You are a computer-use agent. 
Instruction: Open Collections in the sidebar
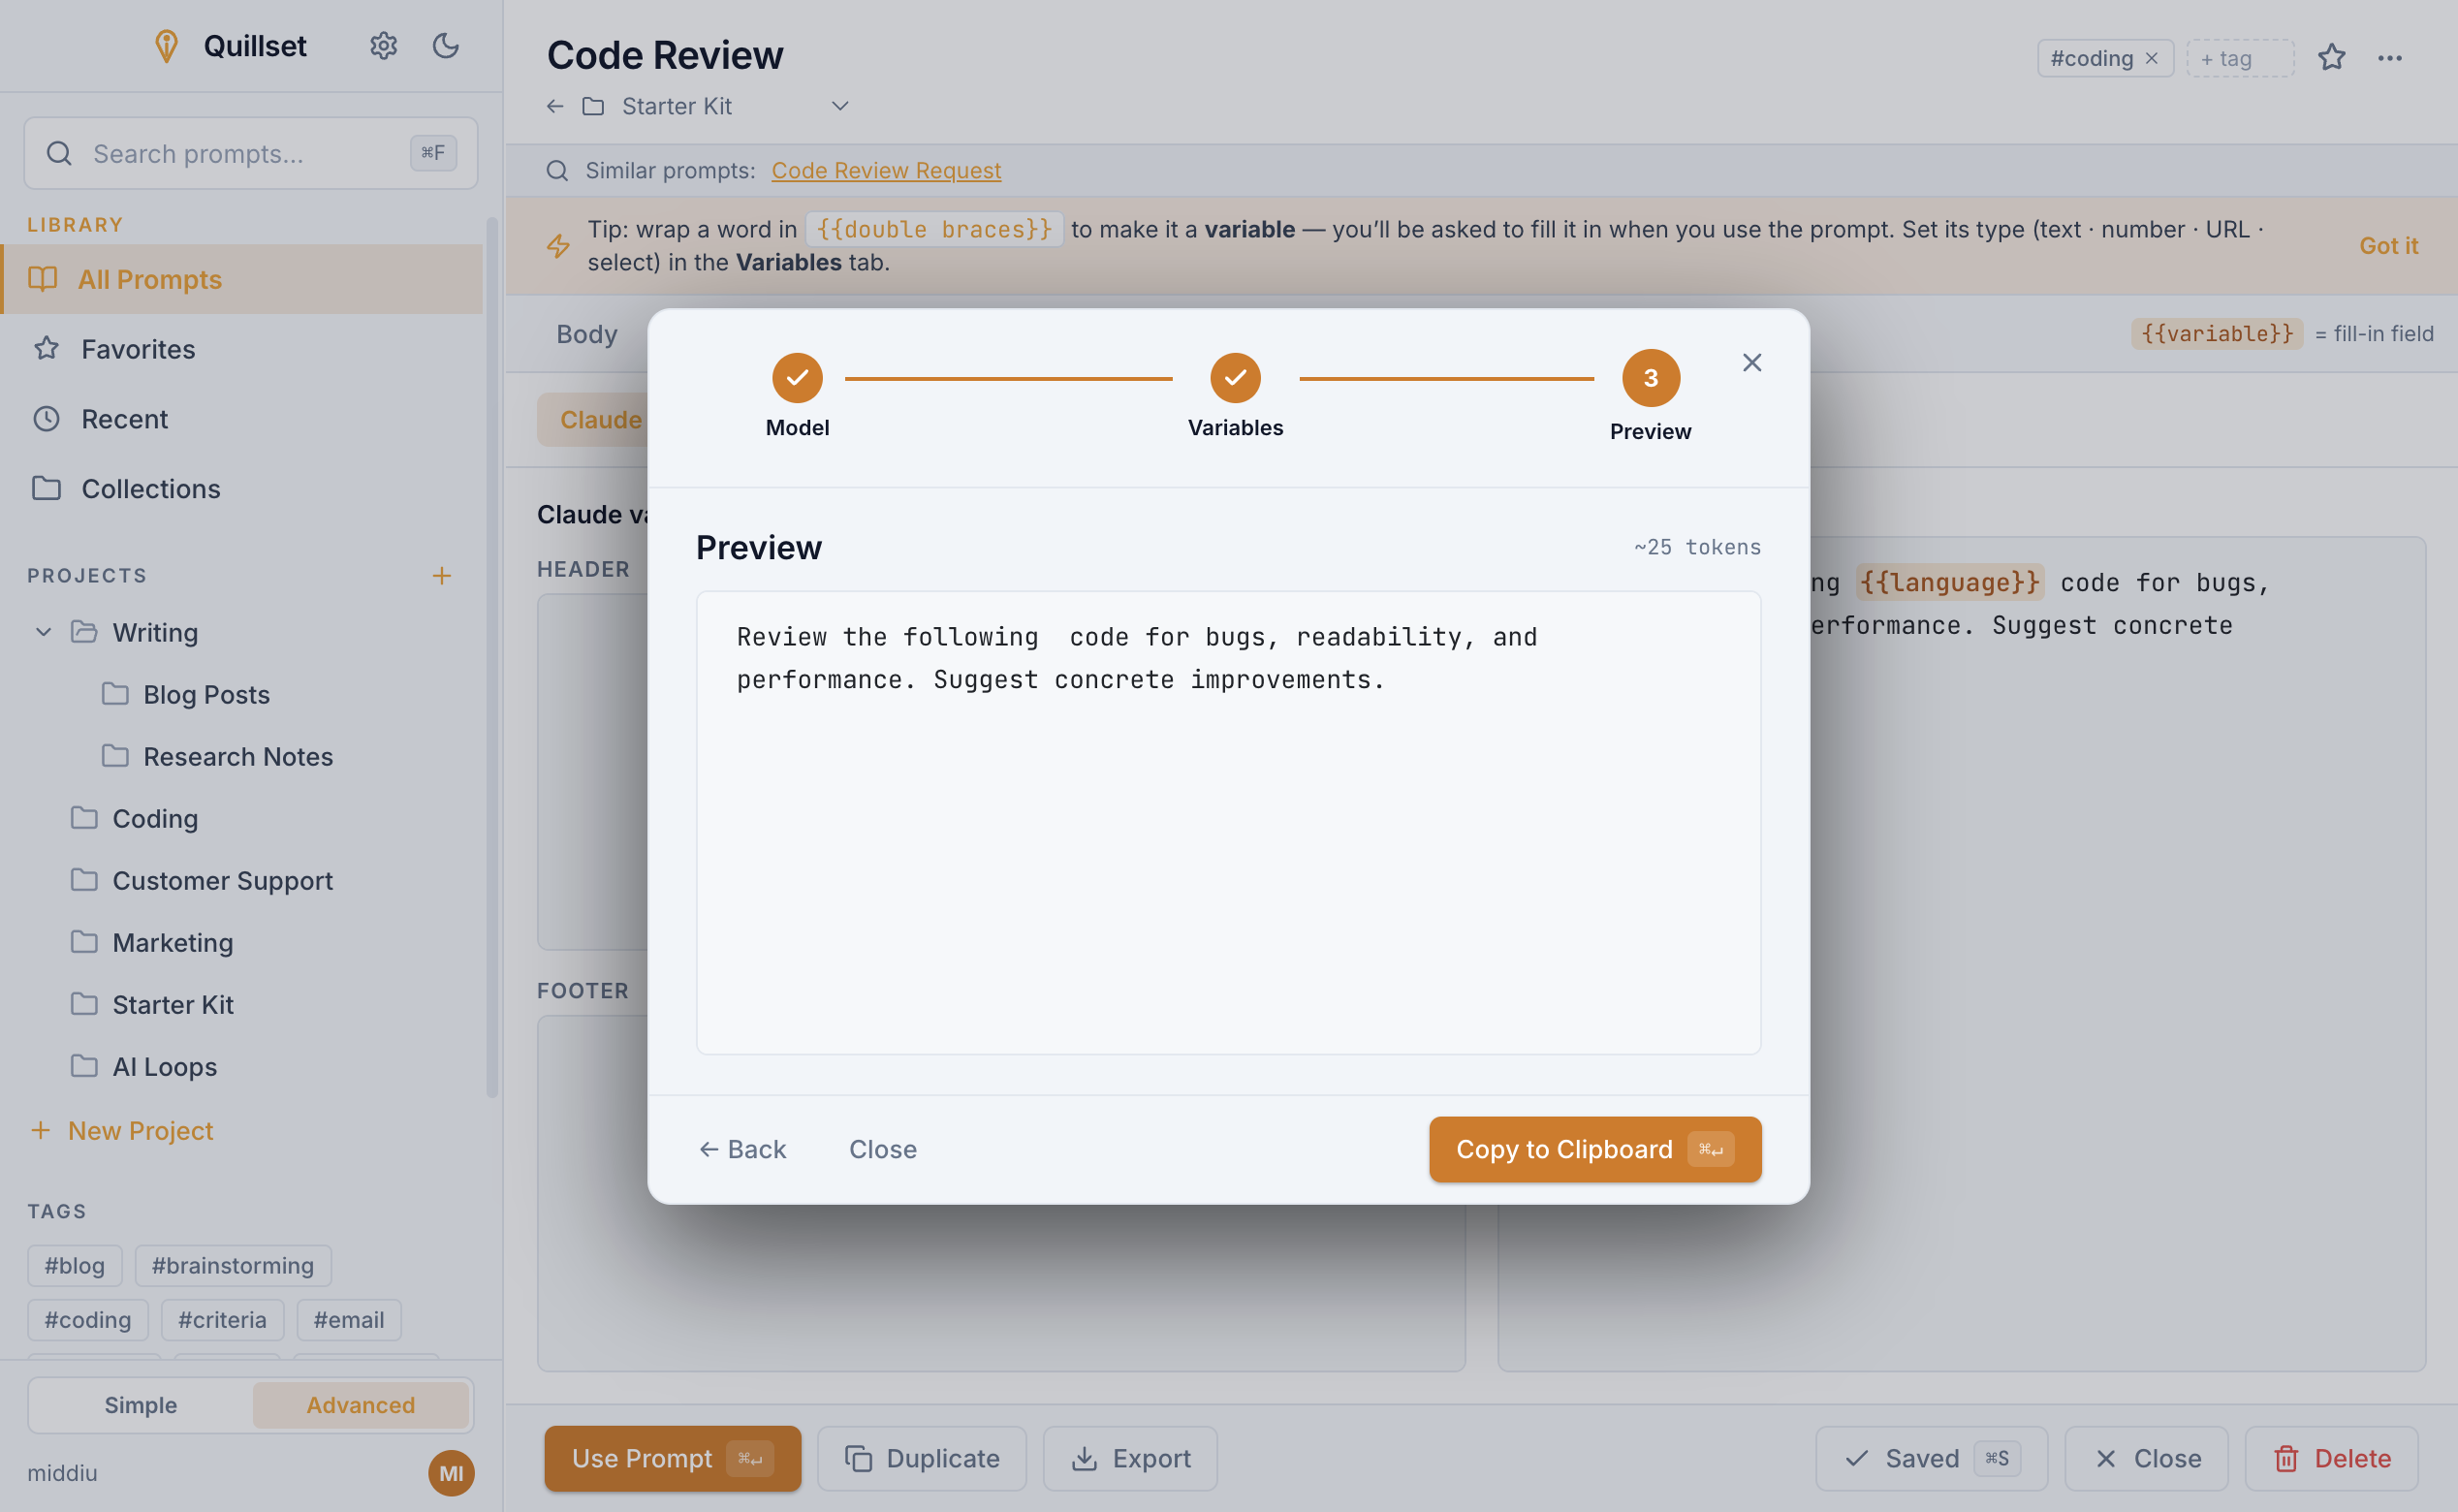[242, 488]
